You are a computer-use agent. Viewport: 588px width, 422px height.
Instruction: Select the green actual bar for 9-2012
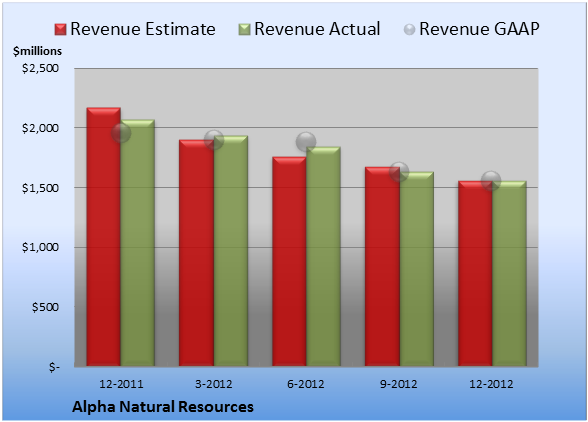click(416, 269)
